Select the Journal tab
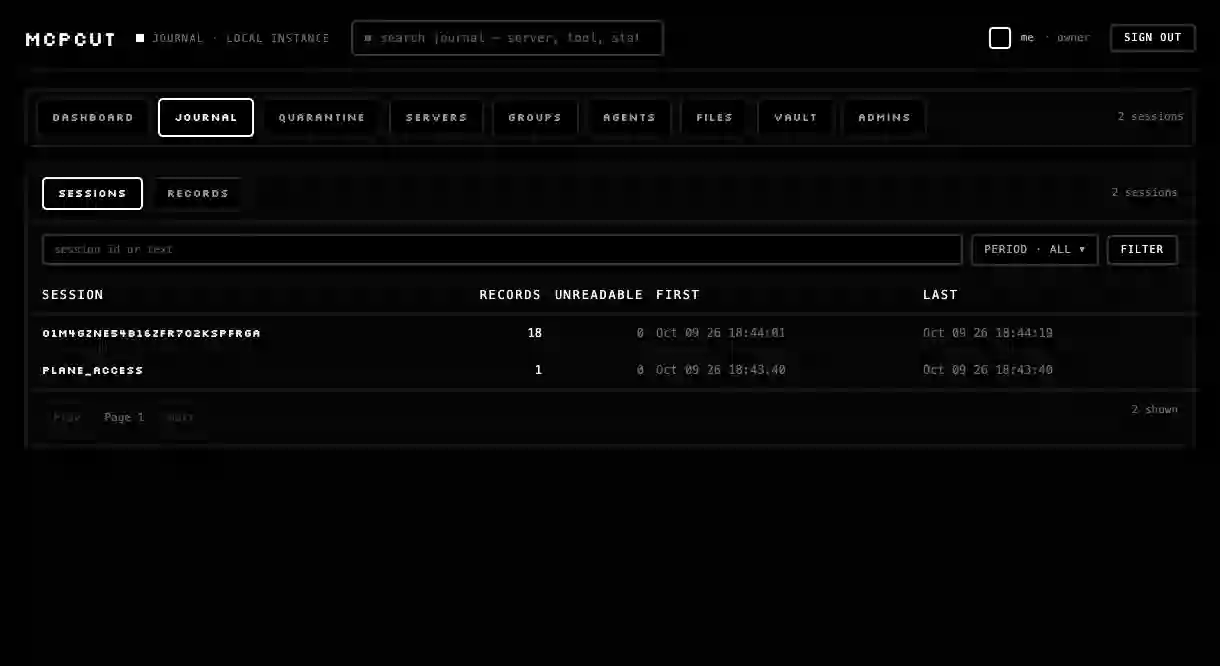 point(206,117)
